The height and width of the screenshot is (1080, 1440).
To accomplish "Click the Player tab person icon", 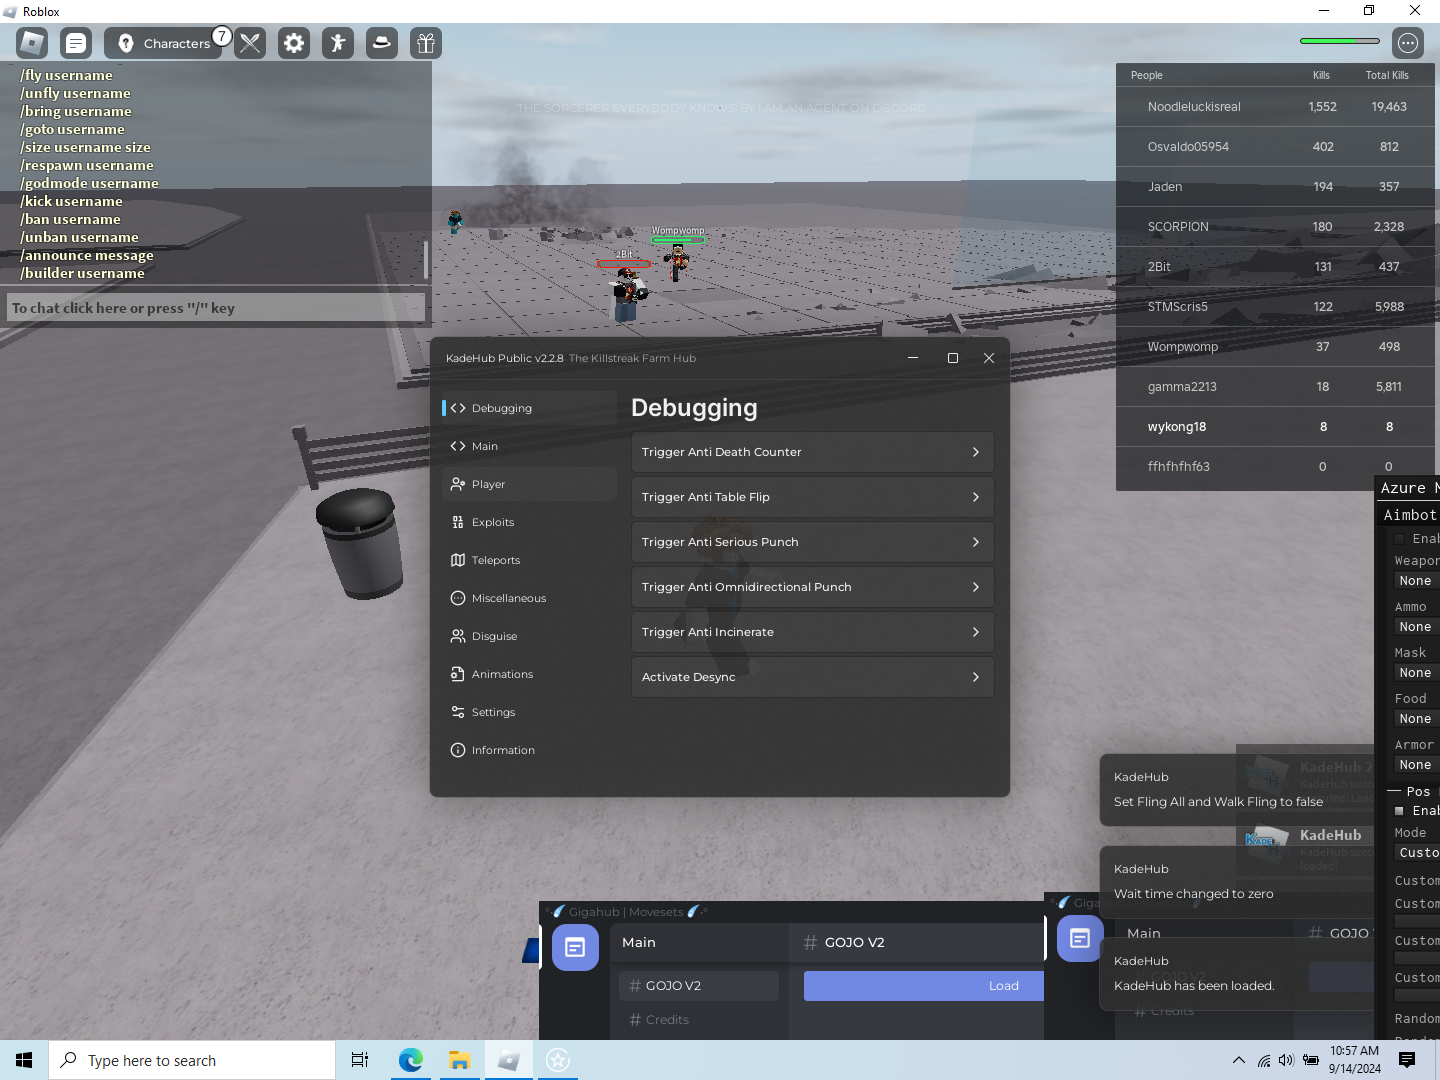I will 458,484.
